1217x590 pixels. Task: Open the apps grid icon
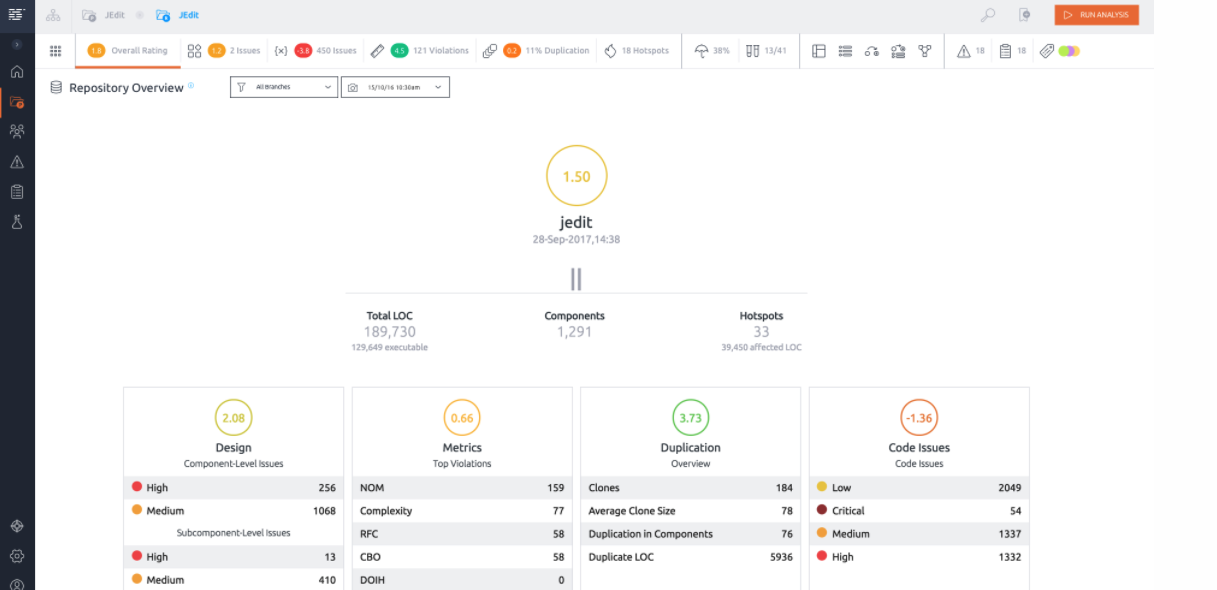(56, 51)
